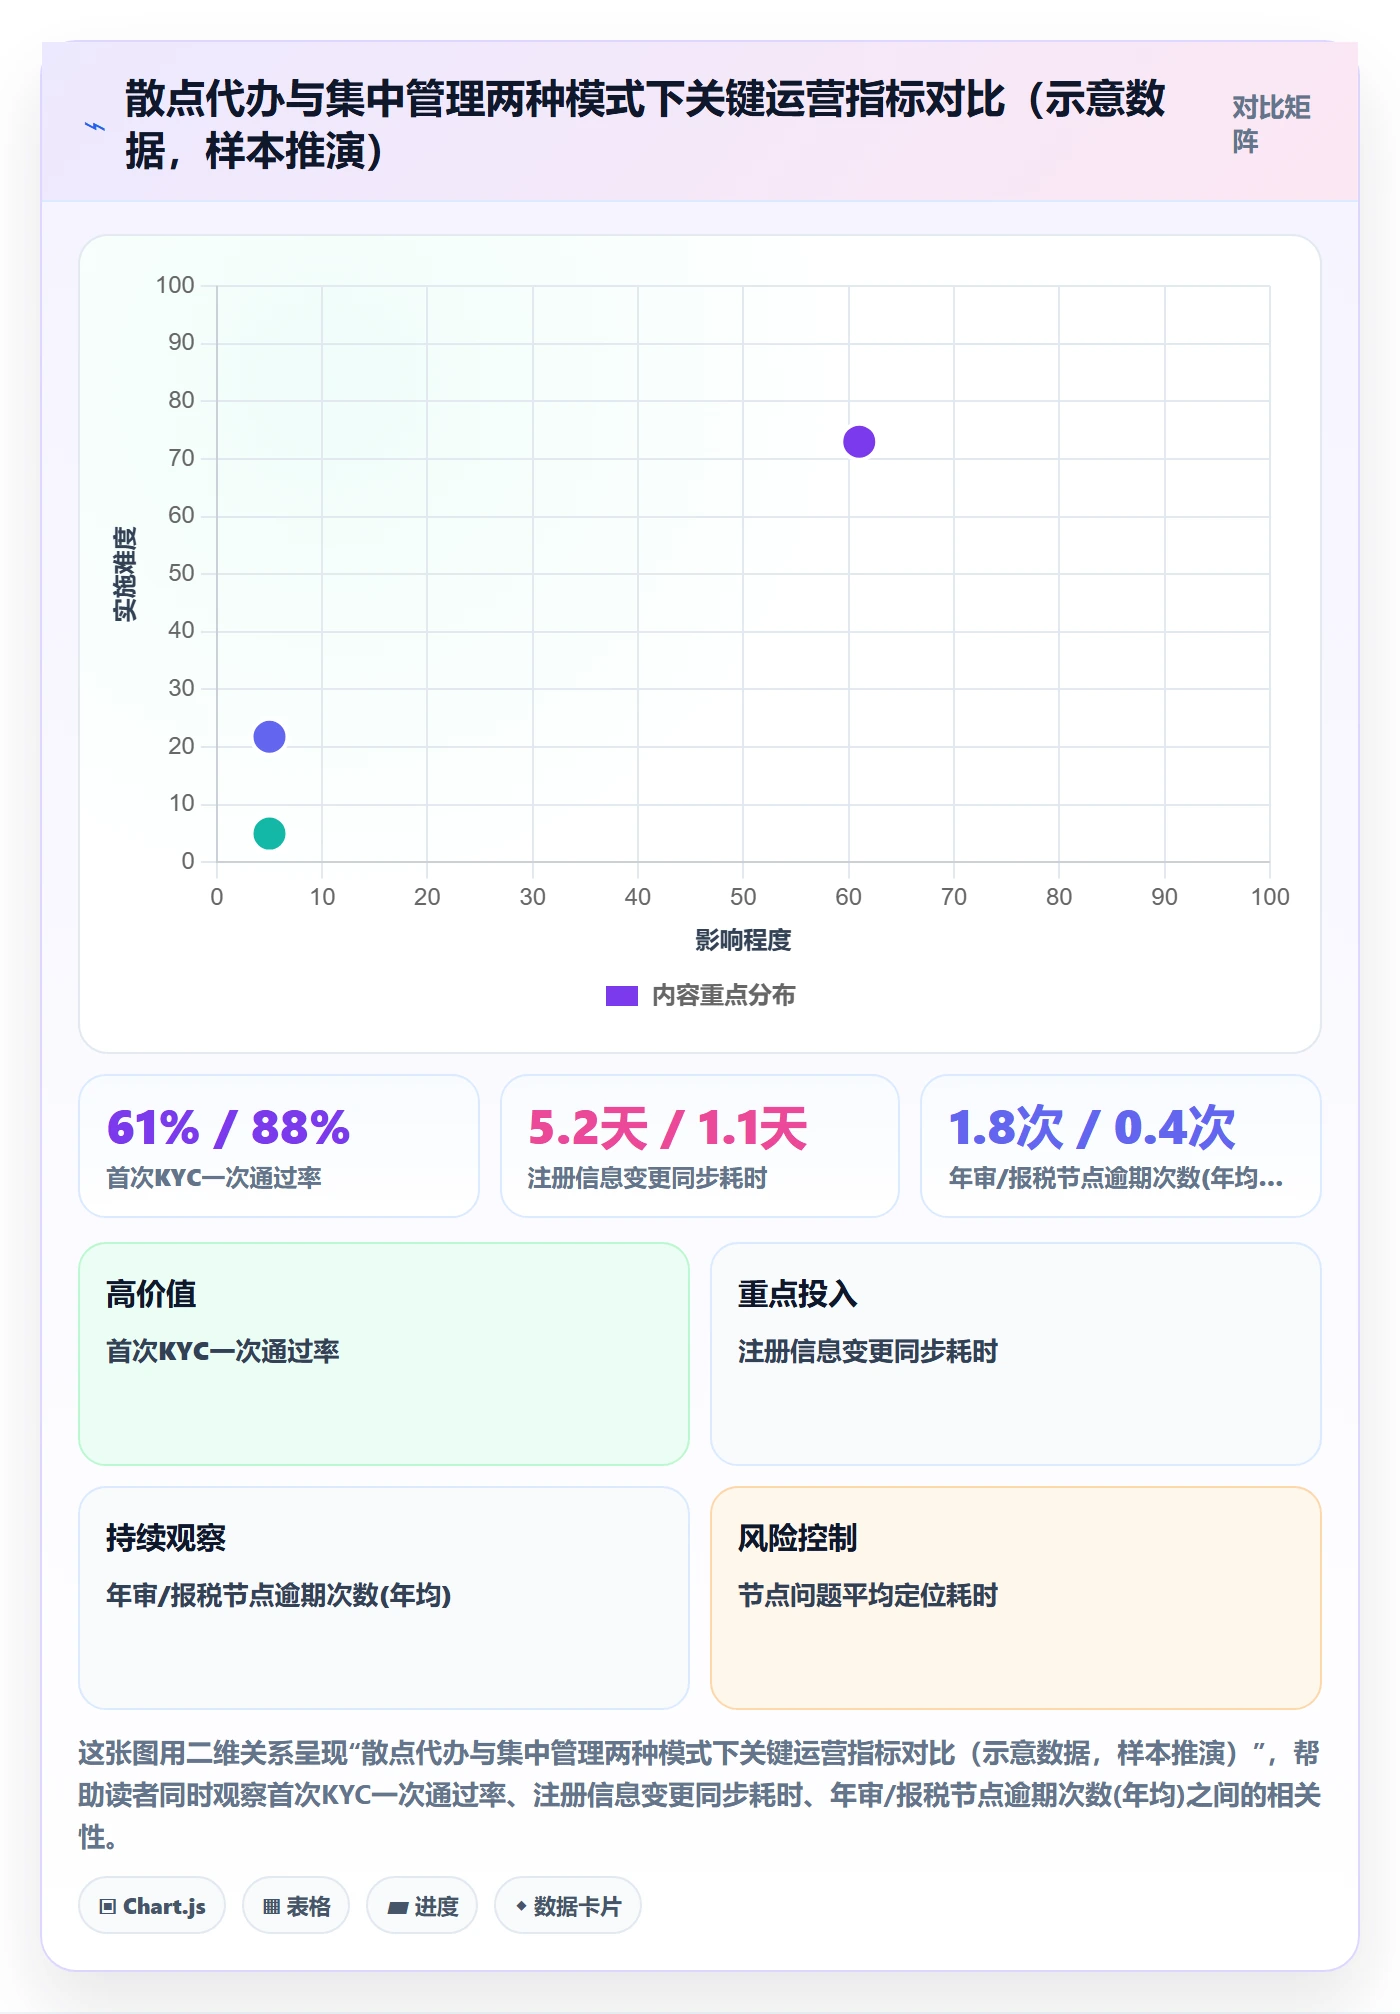Click the main title 散点代办与集中管理…
Image resolution: width=1400 pixels, height=2014 pixels.
645,125
